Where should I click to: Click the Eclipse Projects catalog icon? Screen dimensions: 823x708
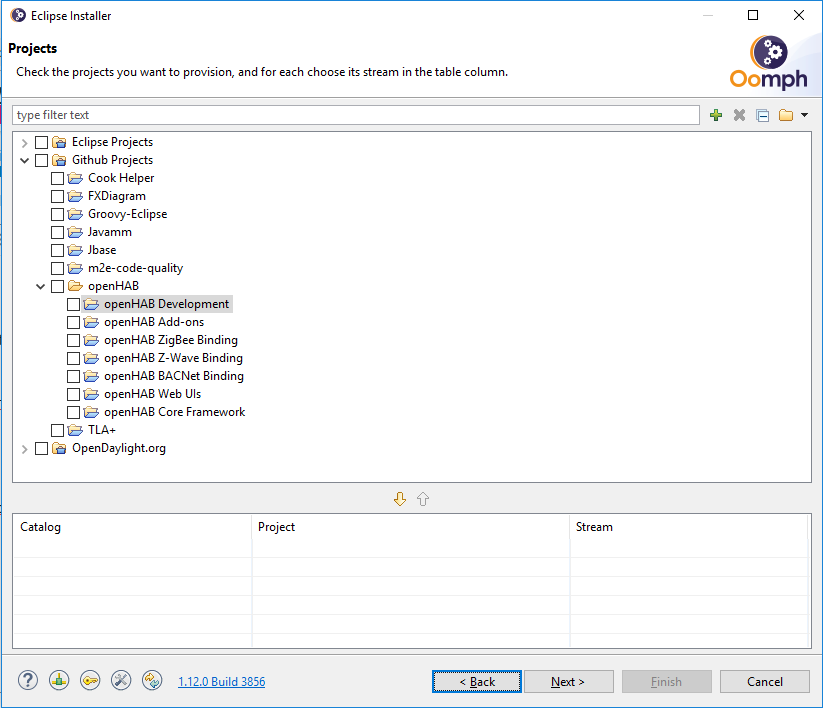pos(59,142)
